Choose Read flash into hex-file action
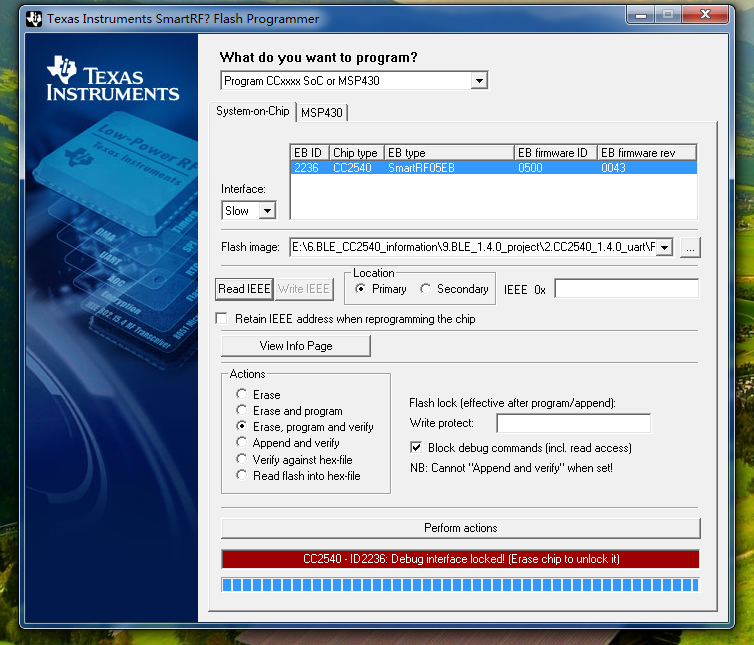Image resolution: width=754 pixels, height=645 pixels. [241, 475]
